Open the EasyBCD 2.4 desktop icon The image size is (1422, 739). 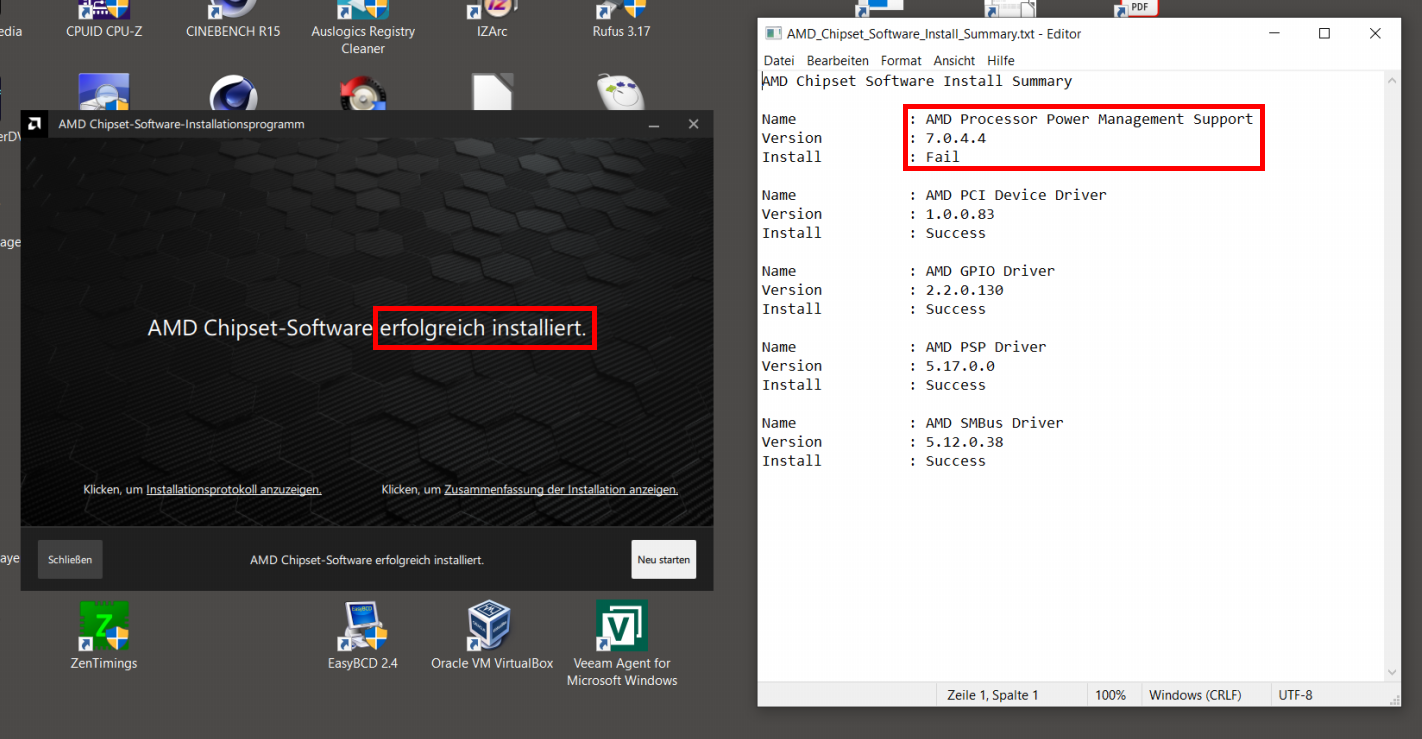coord(362,636)
